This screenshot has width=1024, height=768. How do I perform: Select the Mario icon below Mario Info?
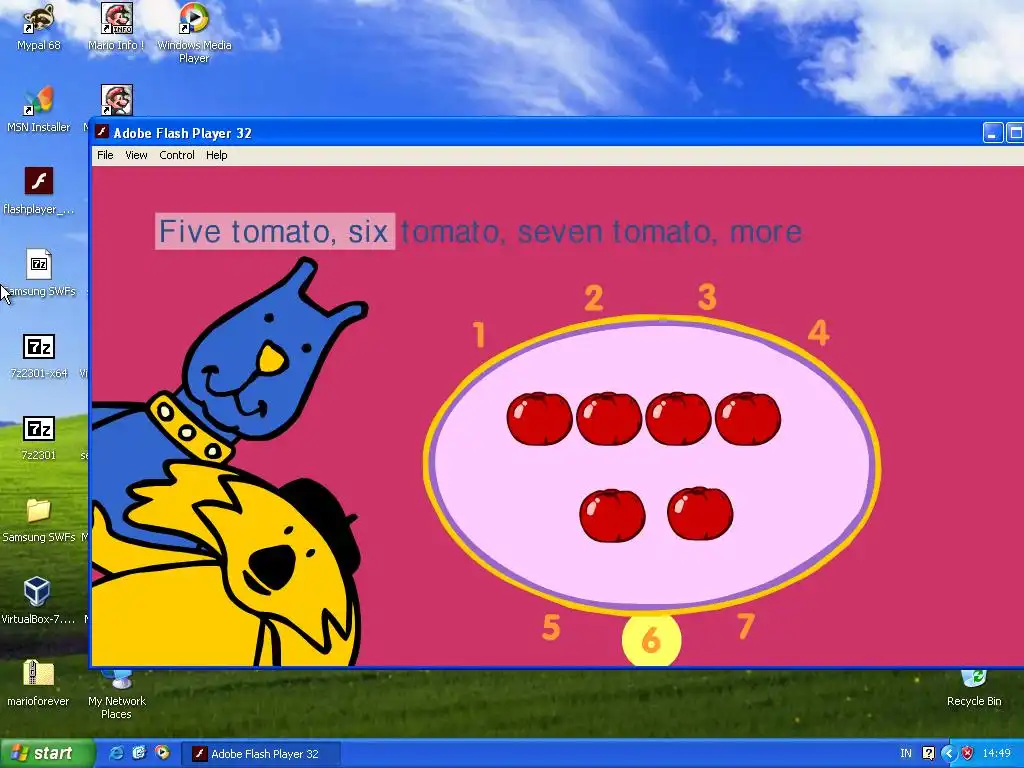[117, 100]
